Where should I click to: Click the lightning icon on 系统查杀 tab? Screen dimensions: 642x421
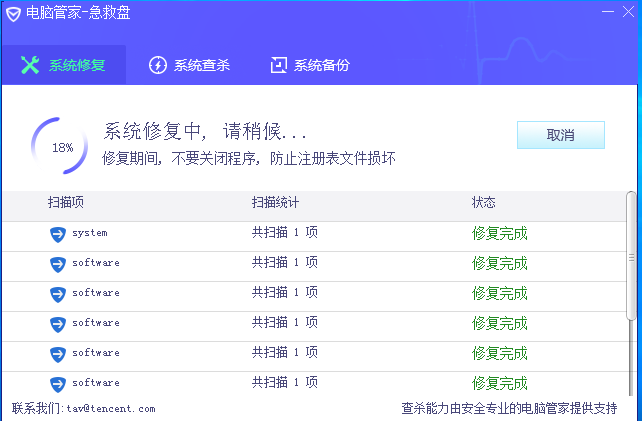(158, 66)
